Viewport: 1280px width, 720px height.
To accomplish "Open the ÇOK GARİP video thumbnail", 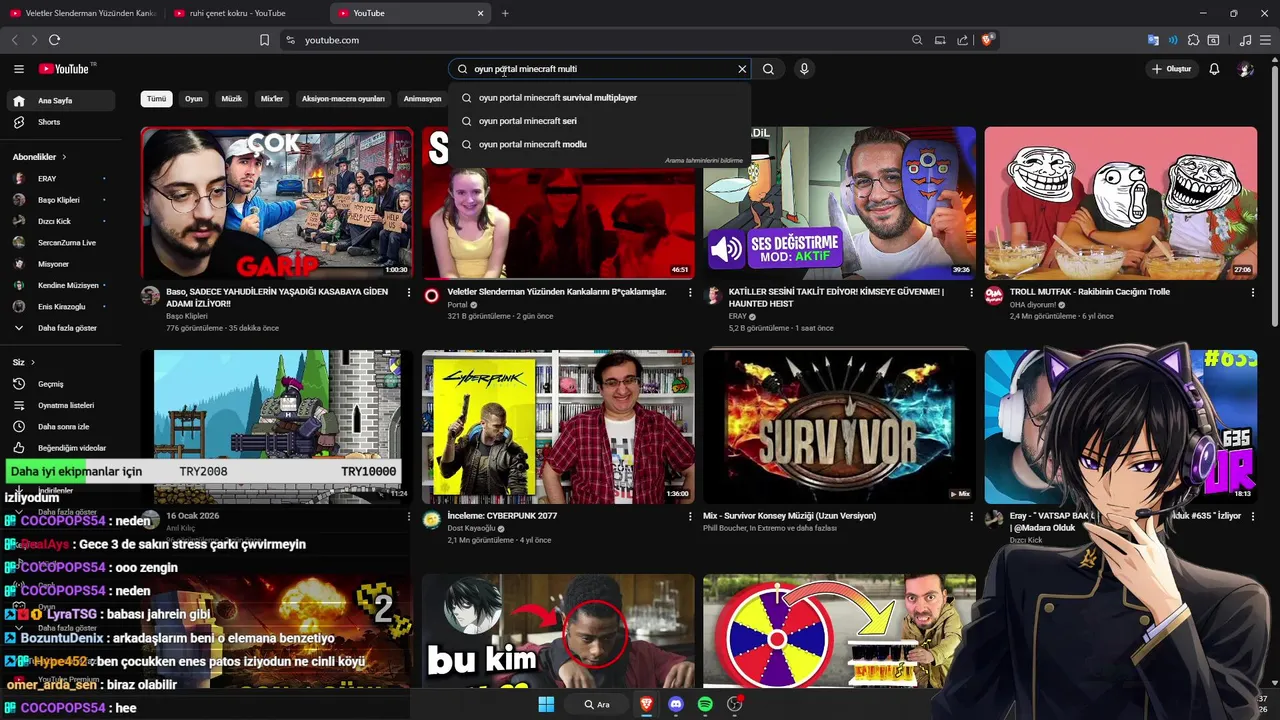I will pyautogui.click(x=277, y=203).
